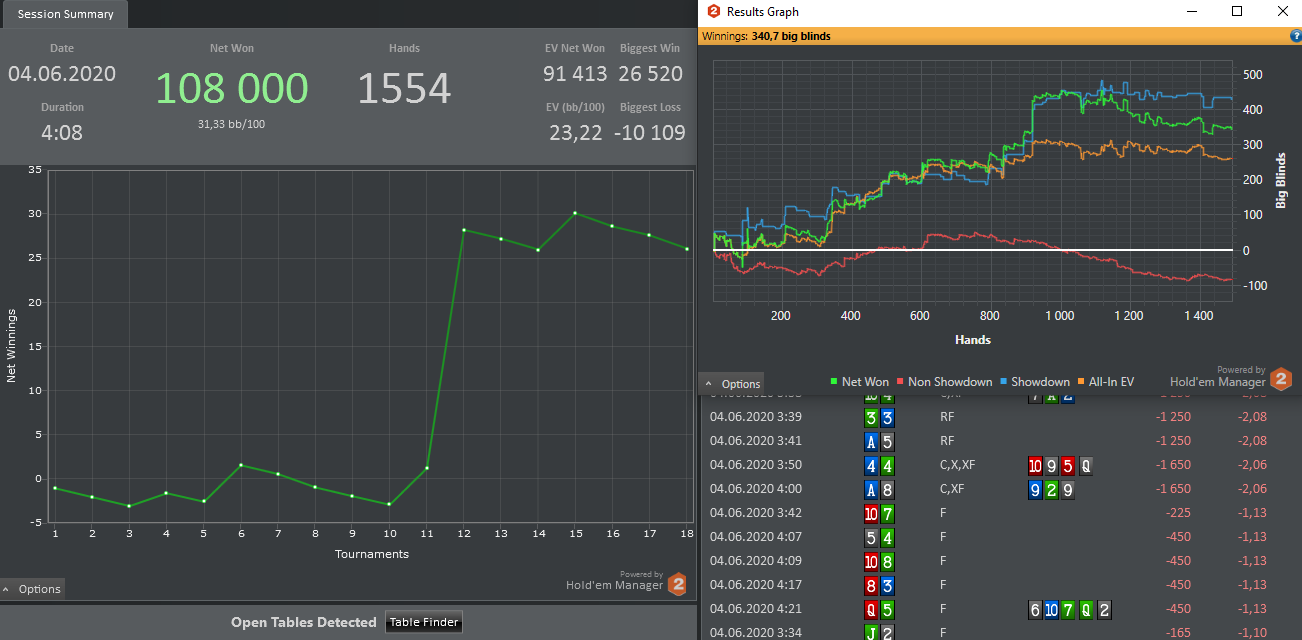Select the red 10 card in the 3:42 row
The height and width of the screenshot is (640, 1302).
coord(871,513)
